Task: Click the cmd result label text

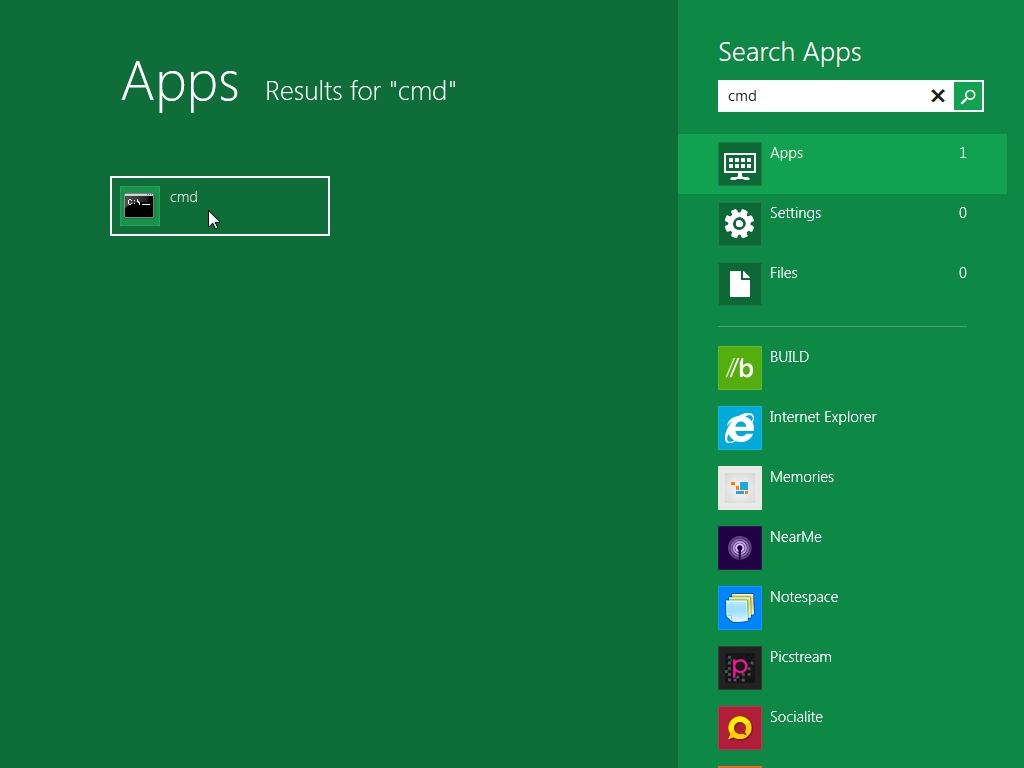Action: pos(184,197)
